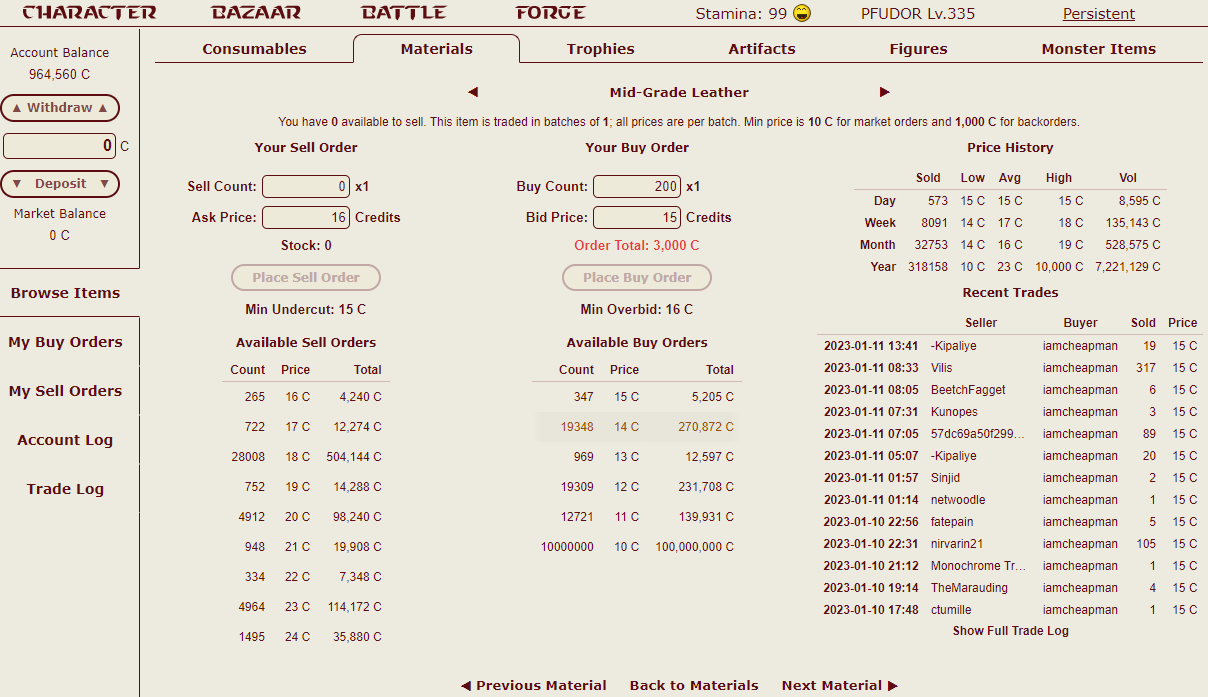Click seller netwoodle in recent trades
Image resolution: width=1208 pixels, height=697 pixels.
coord(958,500)
